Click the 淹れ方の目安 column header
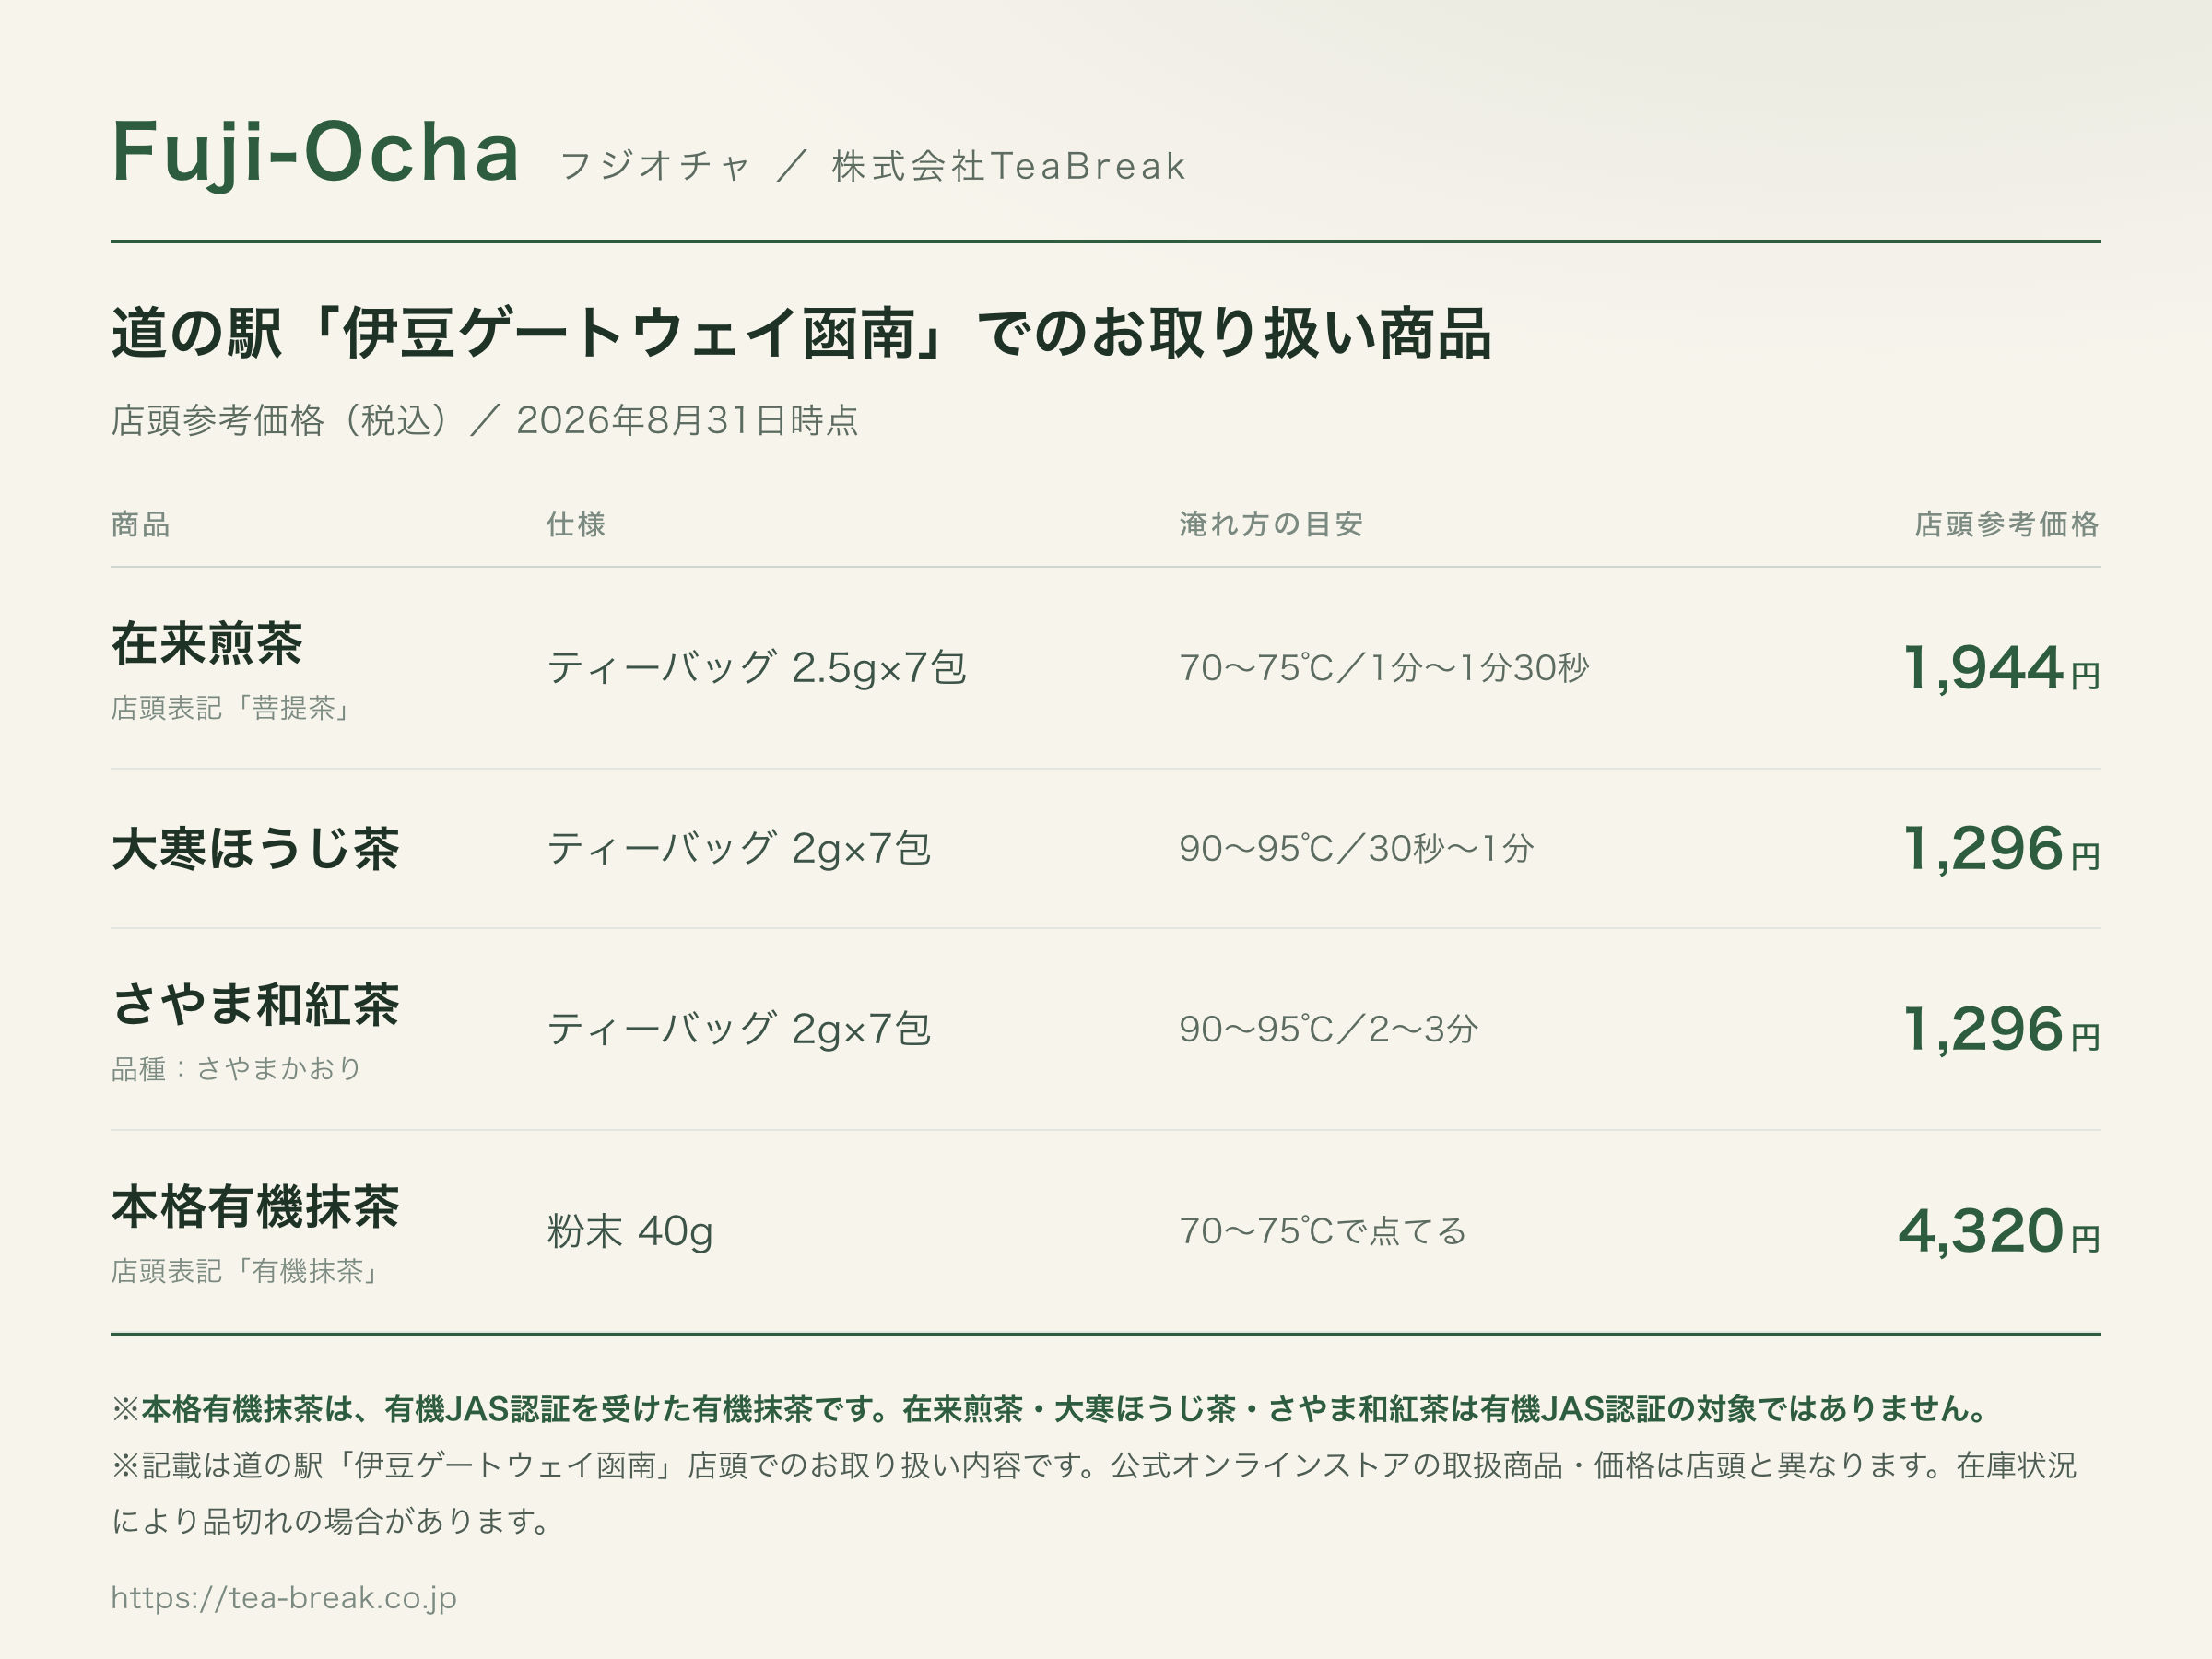This screenshot has width=2212, height=1659. (x=1271, y=524)
